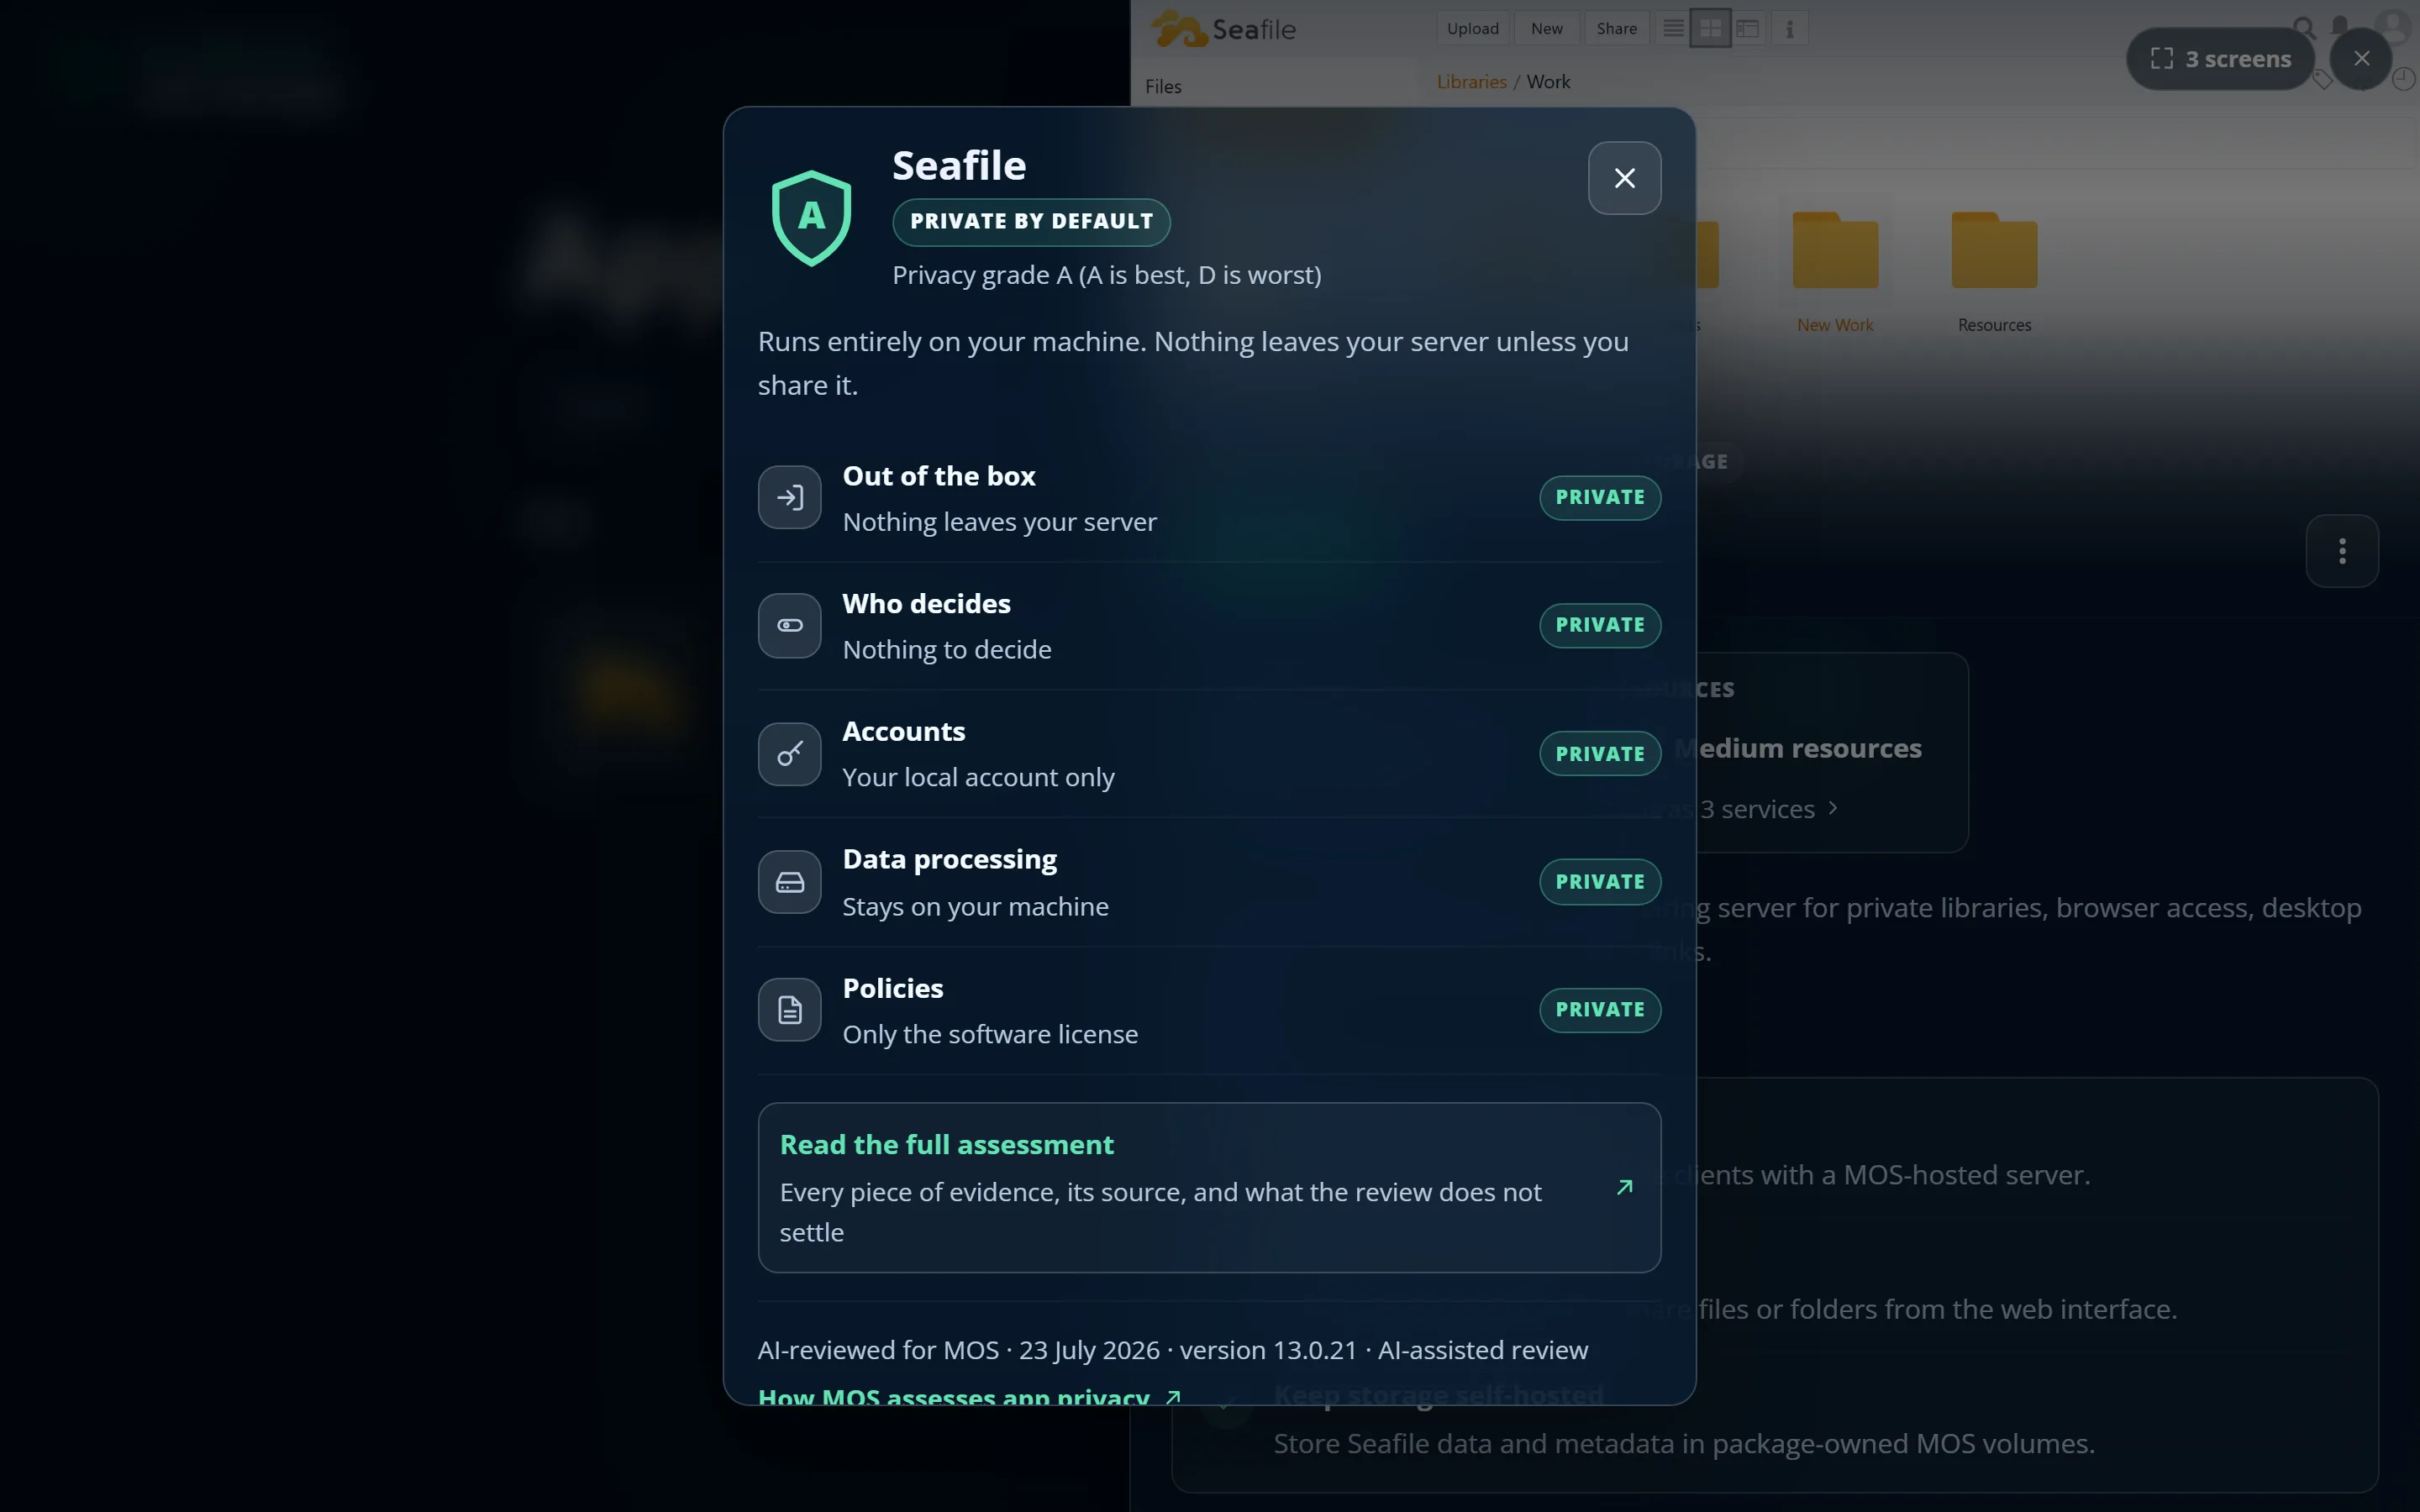Click the 'Privacy grade A (A is best, D is worst)' text

(1106, 275)
